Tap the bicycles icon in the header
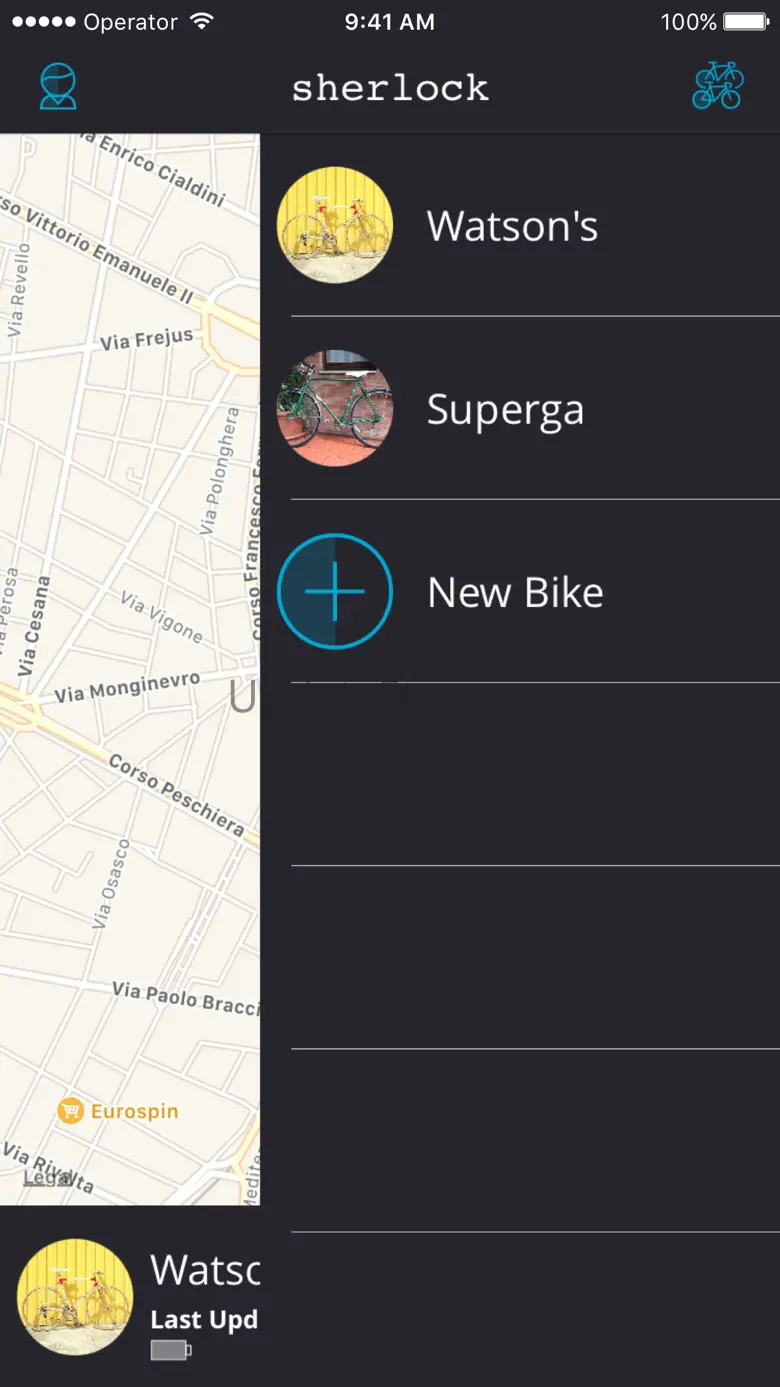The image size is (780, 1387). pyautogui.click(x=718, y=86)
